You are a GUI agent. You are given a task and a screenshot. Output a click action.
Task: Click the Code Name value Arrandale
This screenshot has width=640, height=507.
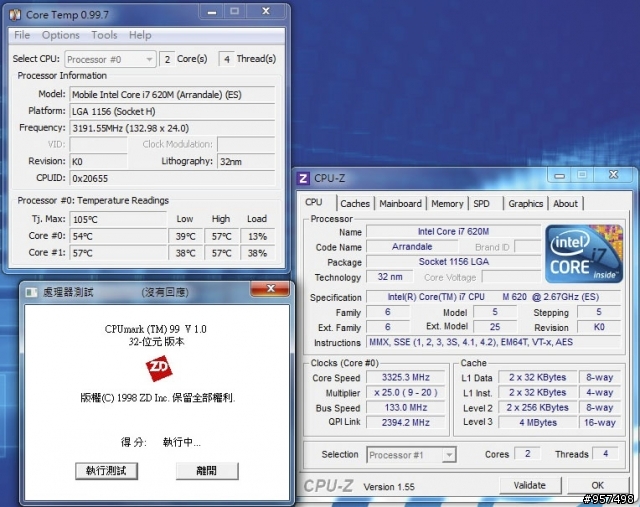coord(412,247)
